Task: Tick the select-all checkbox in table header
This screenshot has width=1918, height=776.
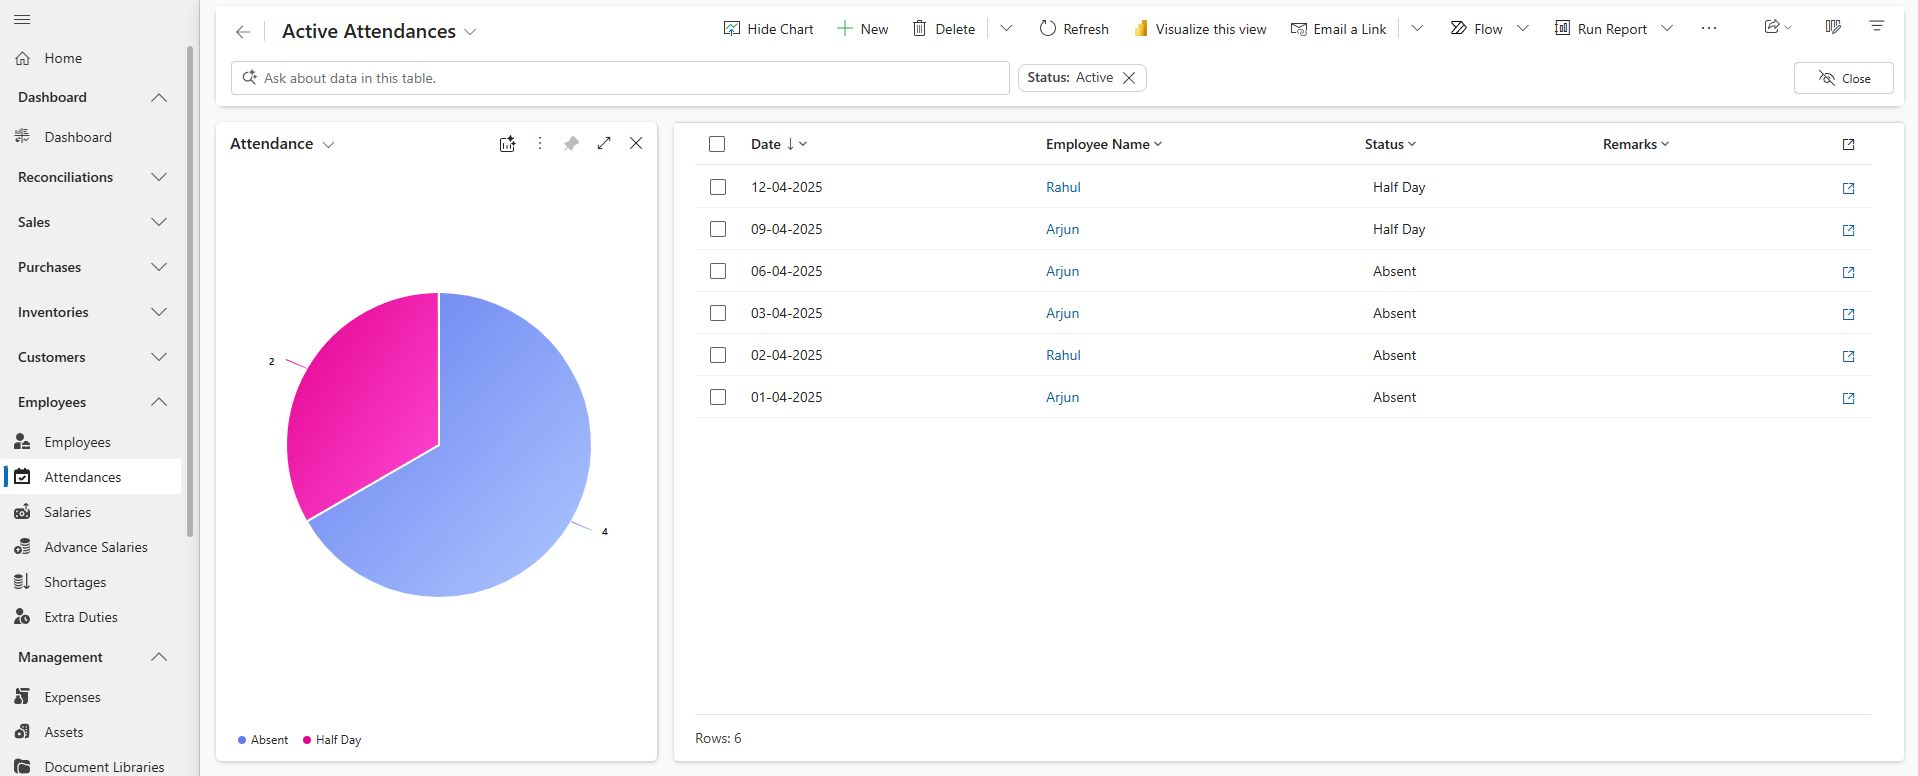Action: pyautogui.click(x=717, y=144)
